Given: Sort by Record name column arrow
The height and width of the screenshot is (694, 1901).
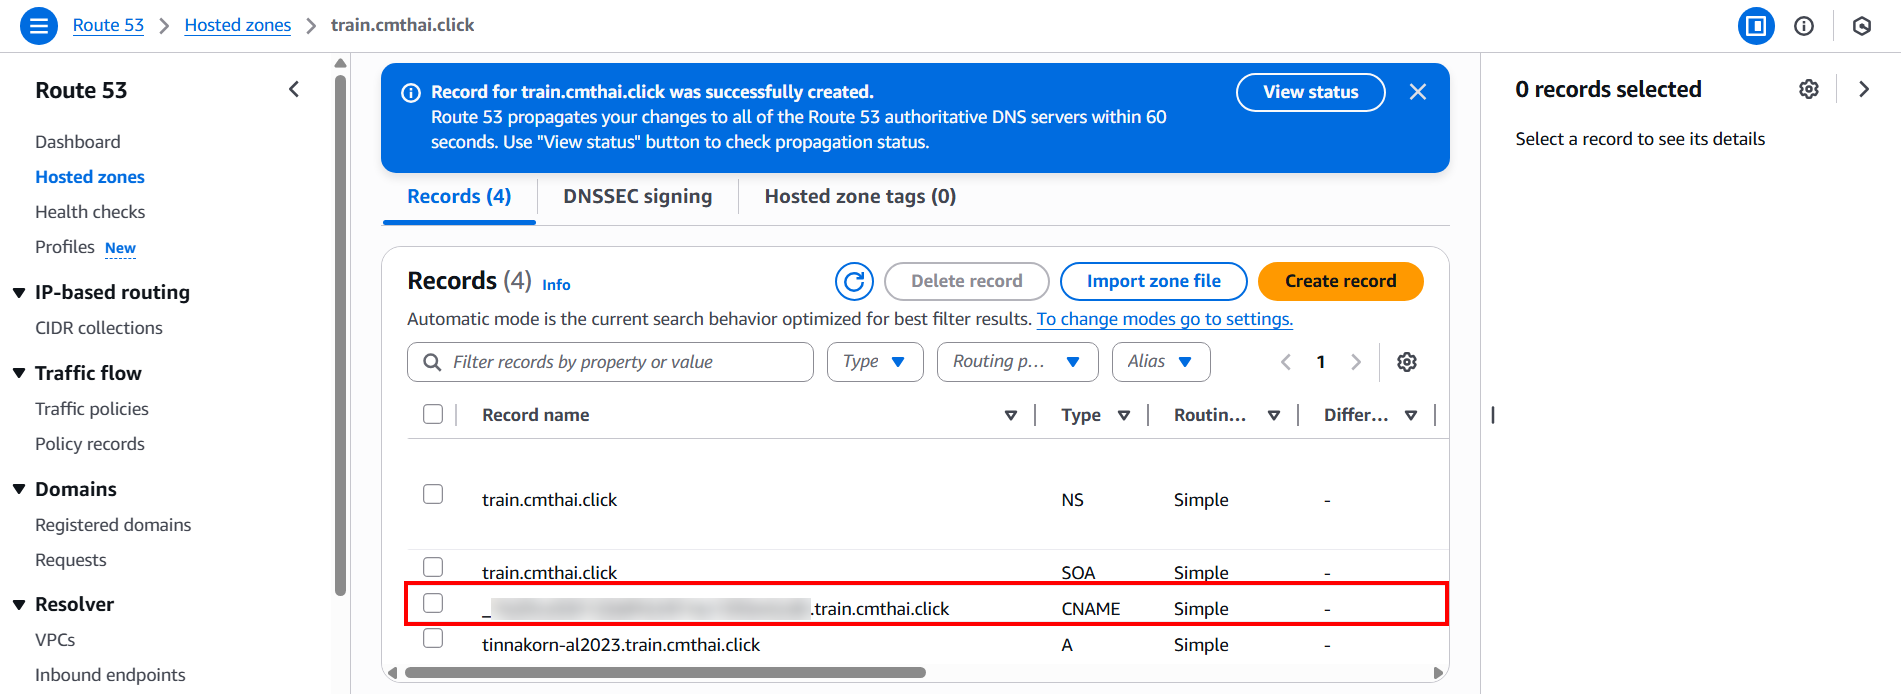Looking at the screenshot, I should 1011,415.
